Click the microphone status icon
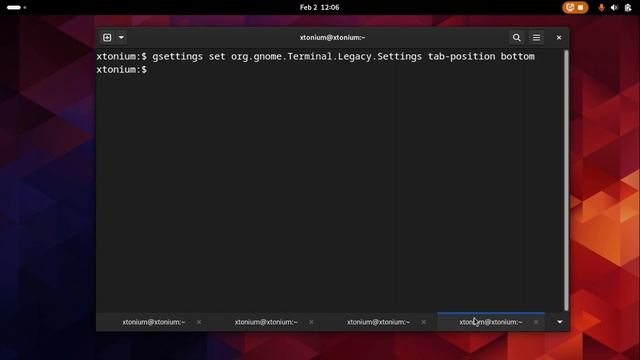The height and width of the screenshot is (360, 640). click(x=601, y=7)
